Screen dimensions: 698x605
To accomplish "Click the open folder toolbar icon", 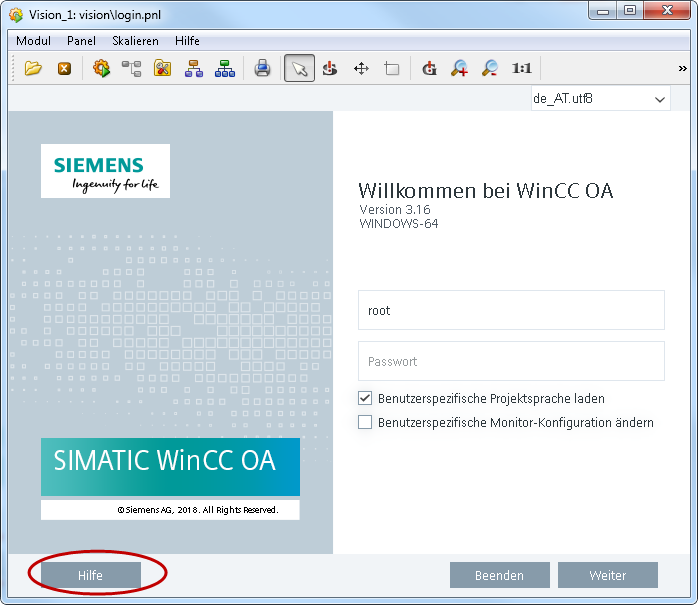I will (34, 69).
